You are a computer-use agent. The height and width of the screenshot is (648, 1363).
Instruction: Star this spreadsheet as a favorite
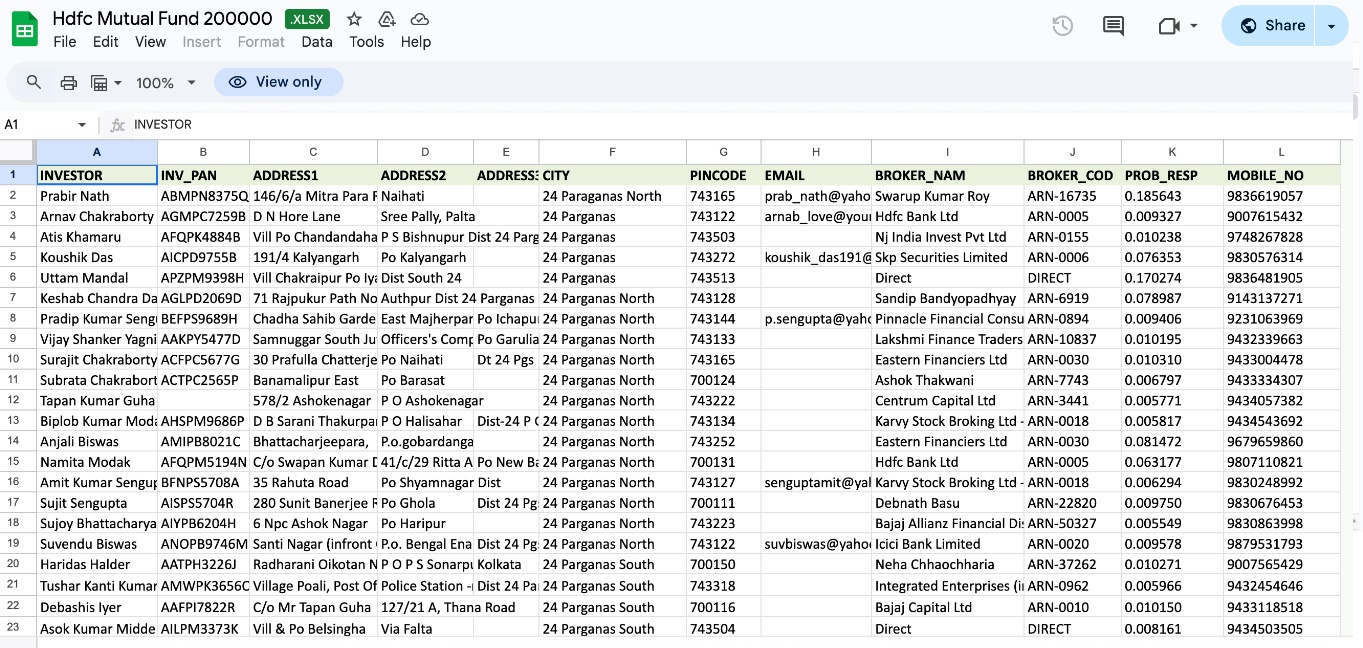coord(354,20)
